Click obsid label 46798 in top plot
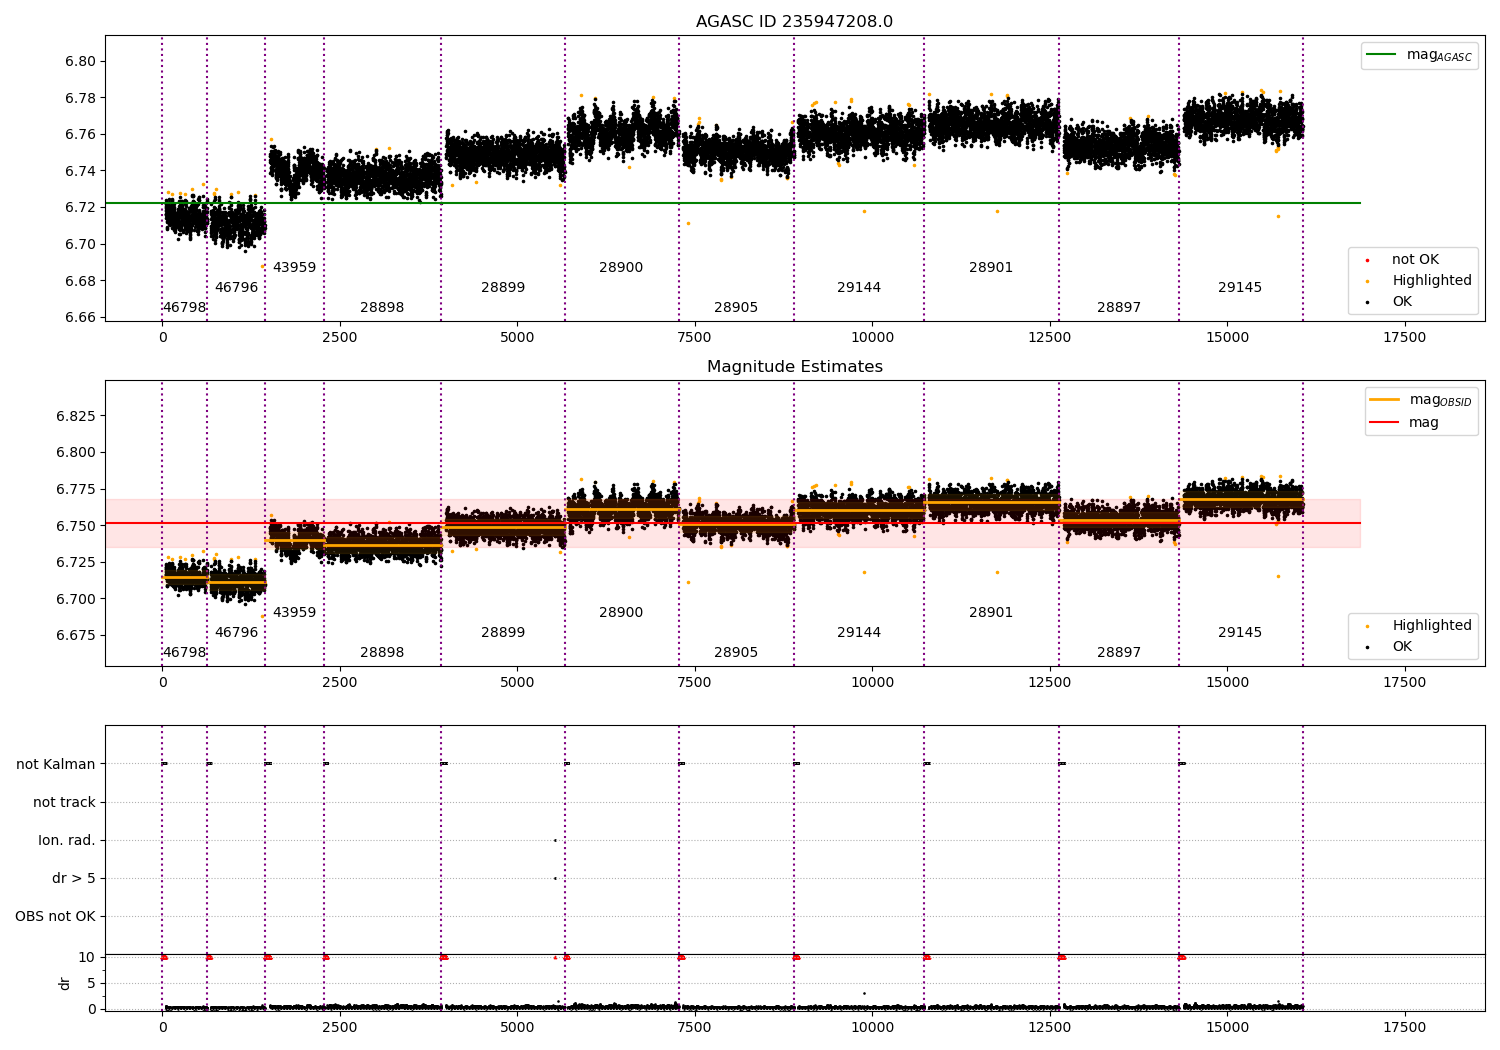The height and width of the screenshot is (1050, 1500). [x=184, y=308]
